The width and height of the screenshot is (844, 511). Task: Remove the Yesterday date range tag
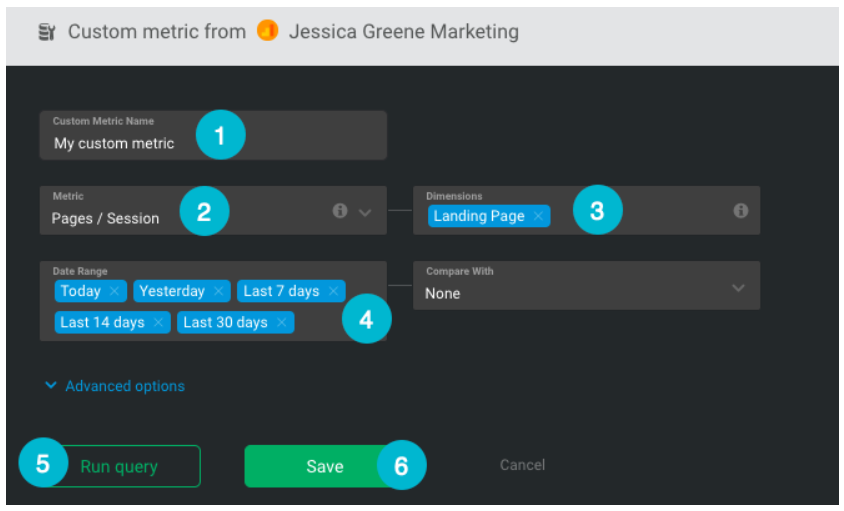(x=219, y=291)
